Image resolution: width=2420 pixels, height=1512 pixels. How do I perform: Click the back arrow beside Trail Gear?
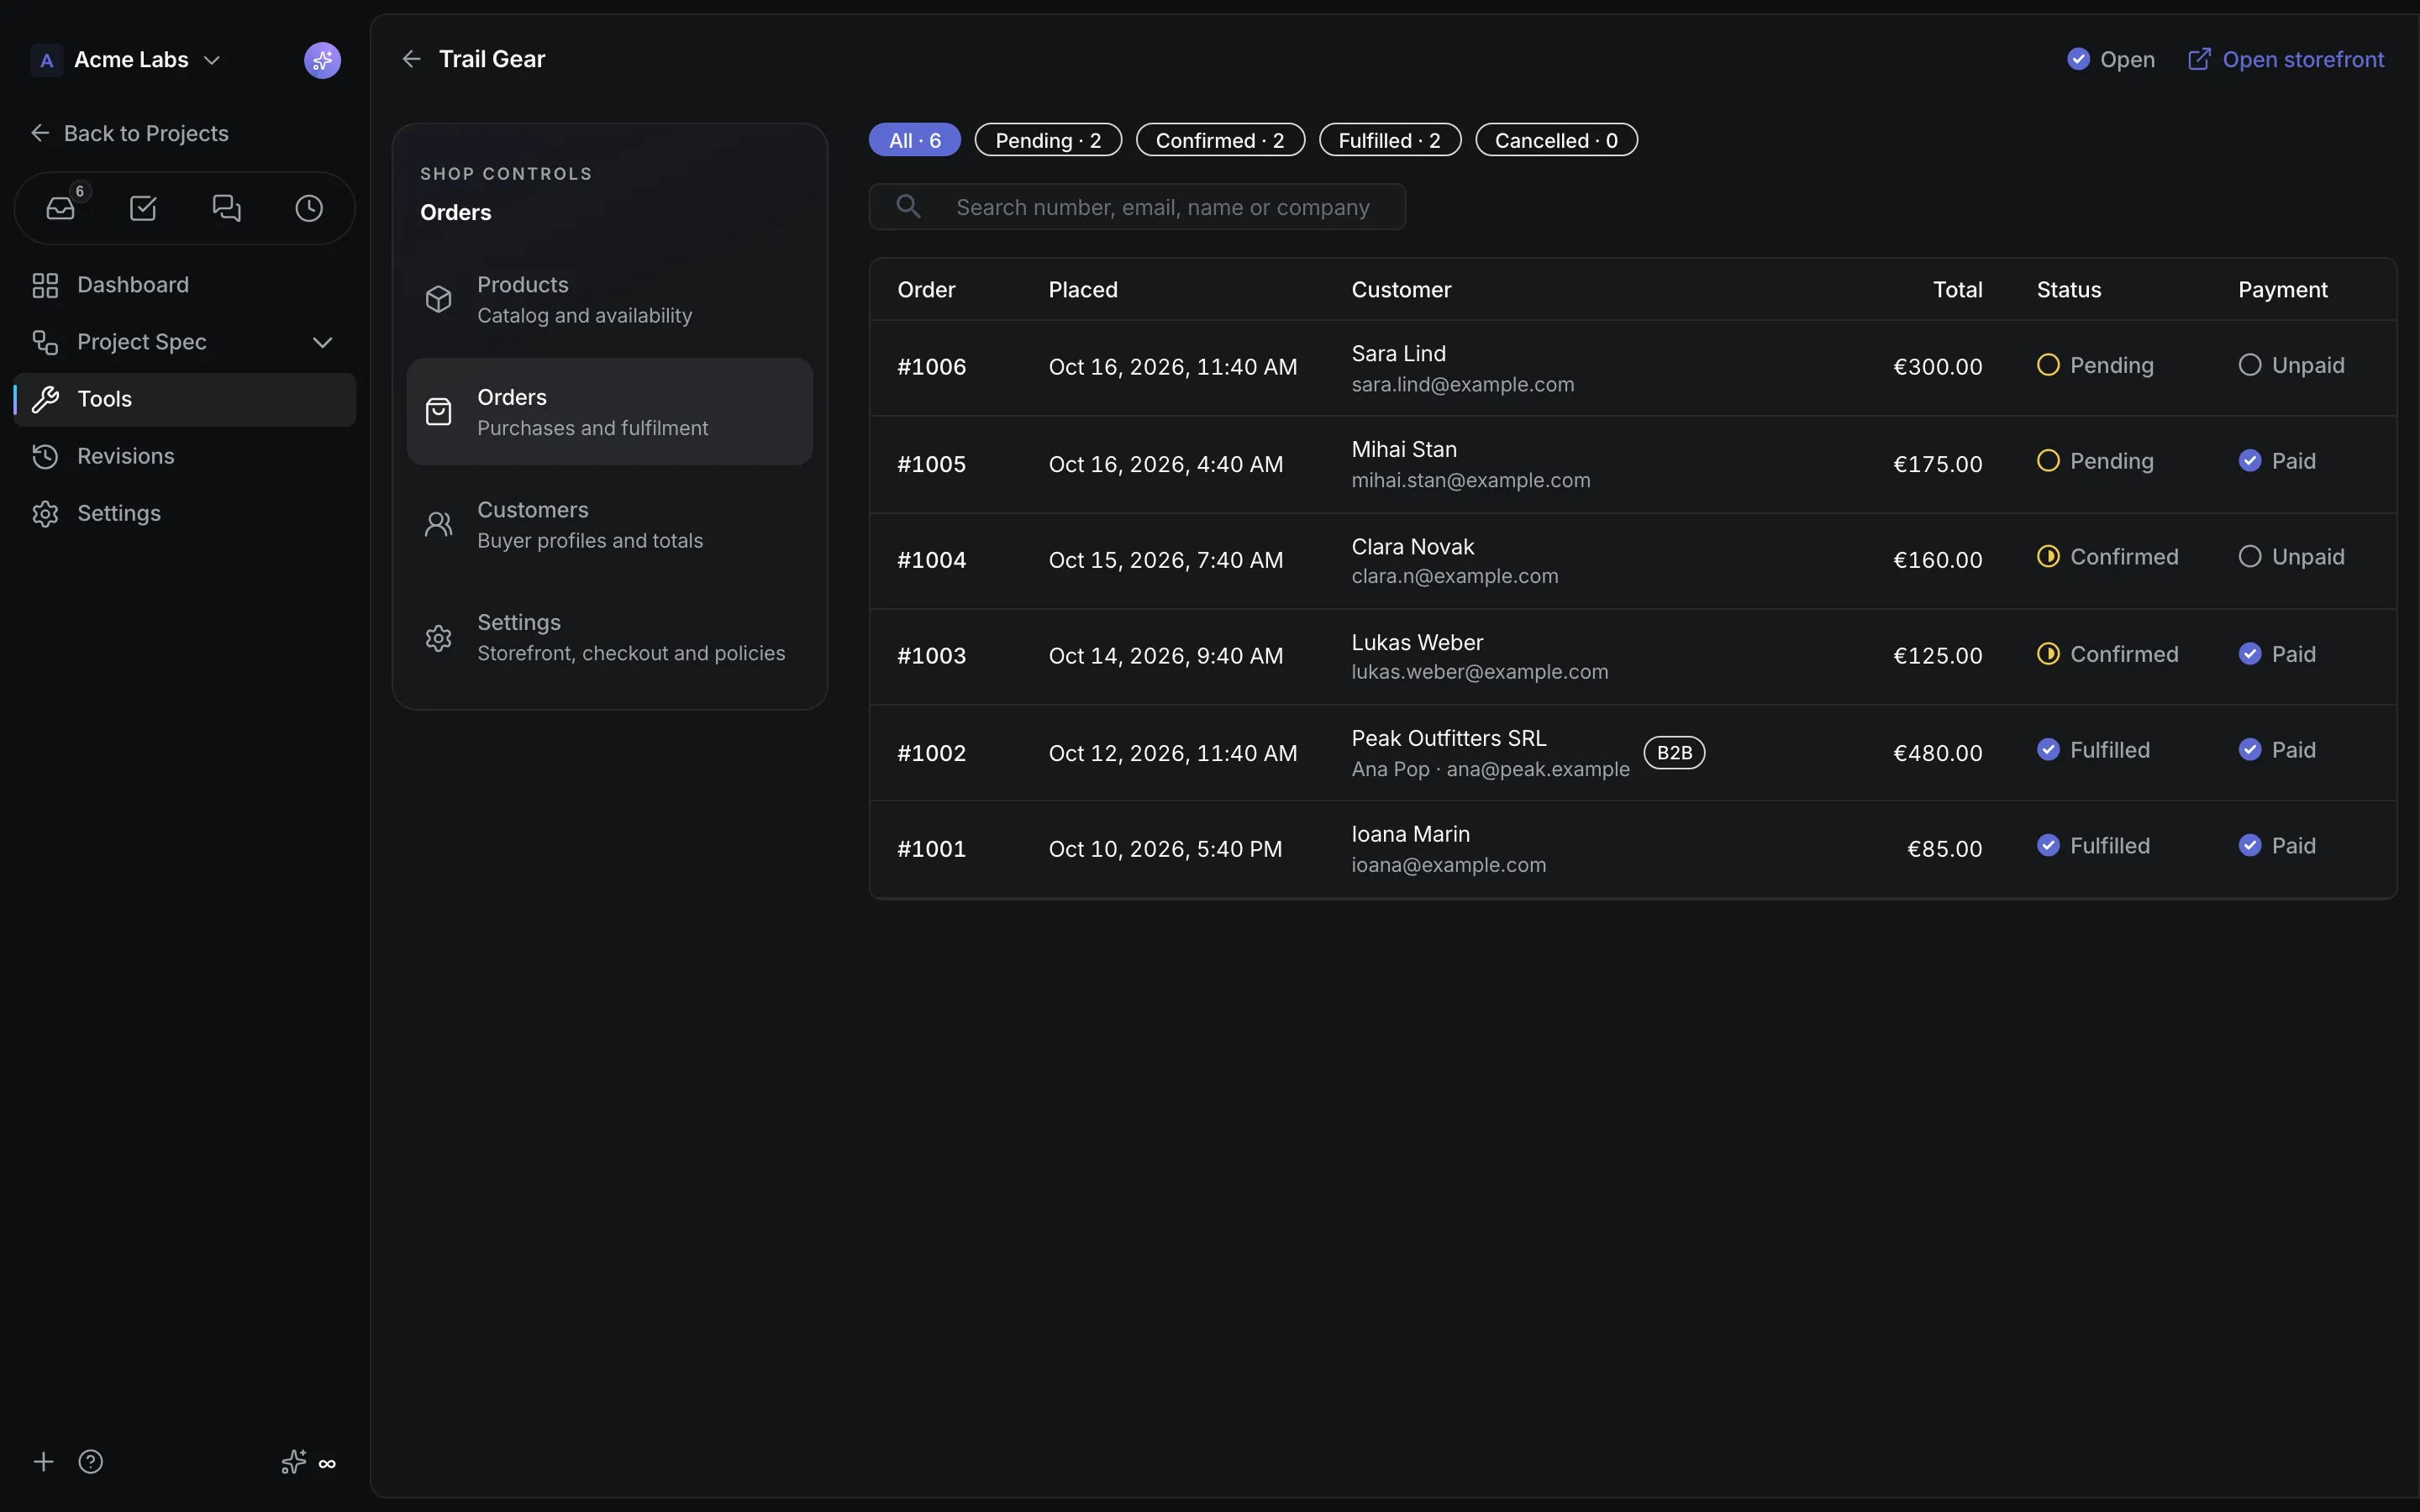[x=411, y=59]
